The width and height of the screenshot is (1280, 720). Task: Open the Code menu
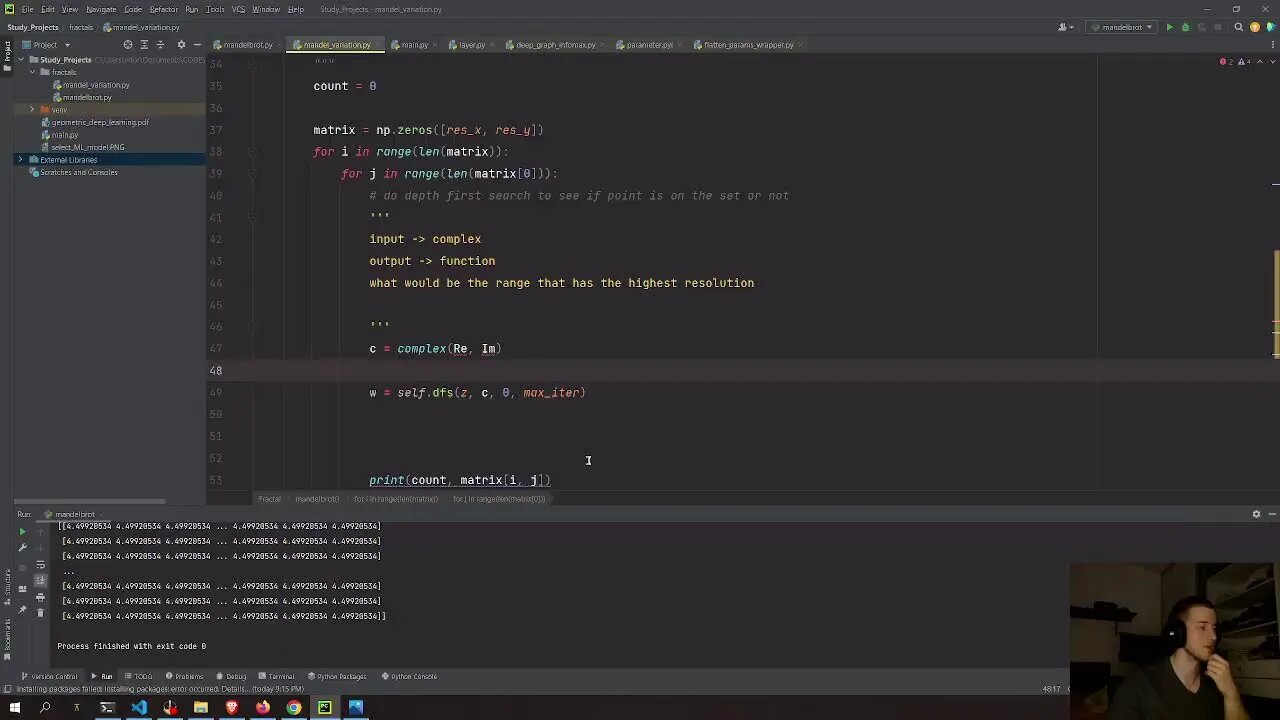tap(132, 9)
